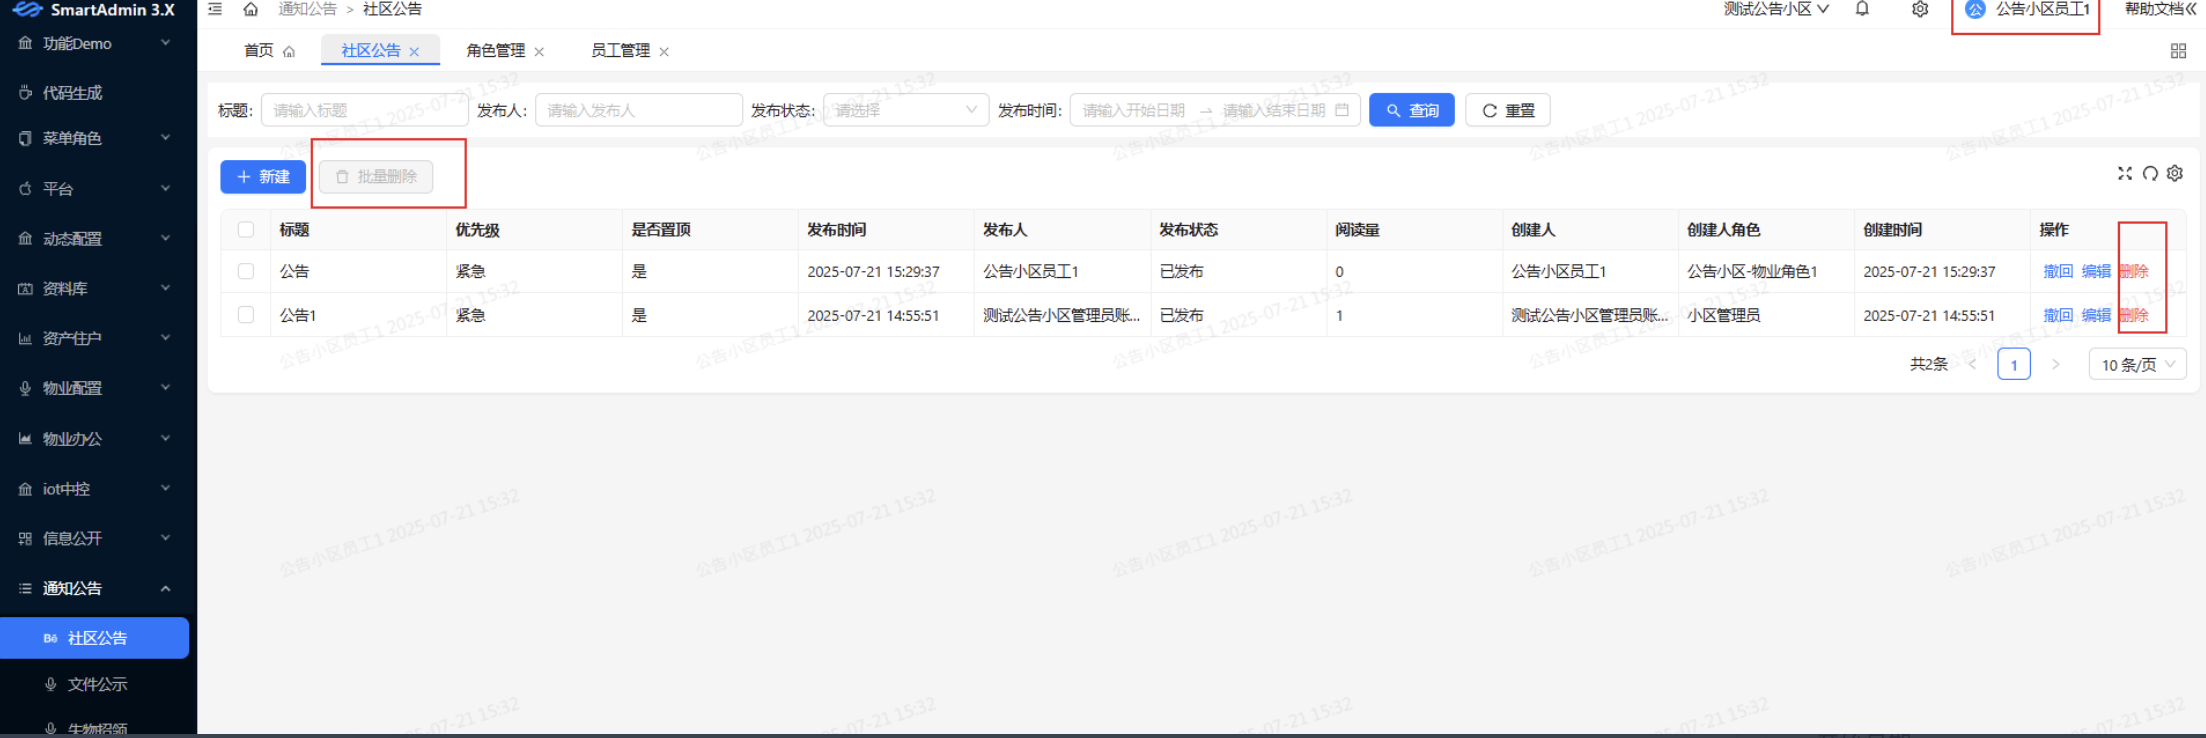Close the 员工管理 tab

pyautogui.click(x=664, y=51)
